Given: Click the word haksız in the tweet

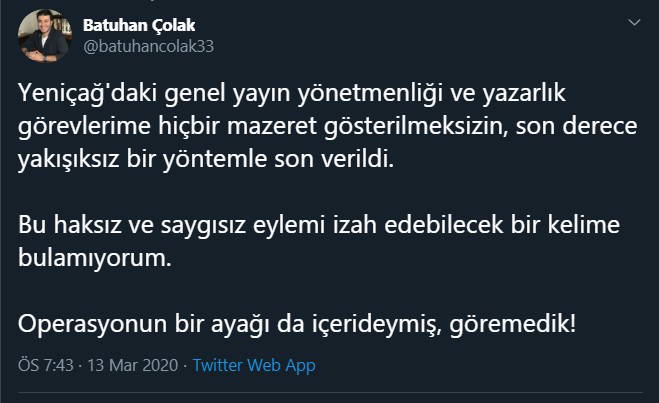Looking at the screenshot, I should coord(84,226).
